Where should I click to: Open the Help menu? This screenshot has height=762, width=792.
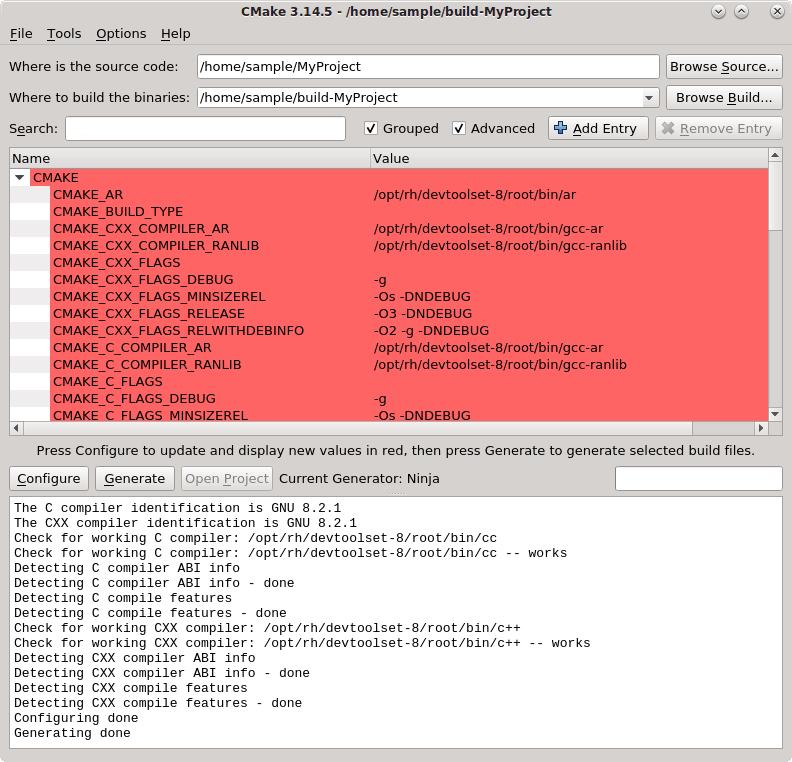(x=175, y=34)
